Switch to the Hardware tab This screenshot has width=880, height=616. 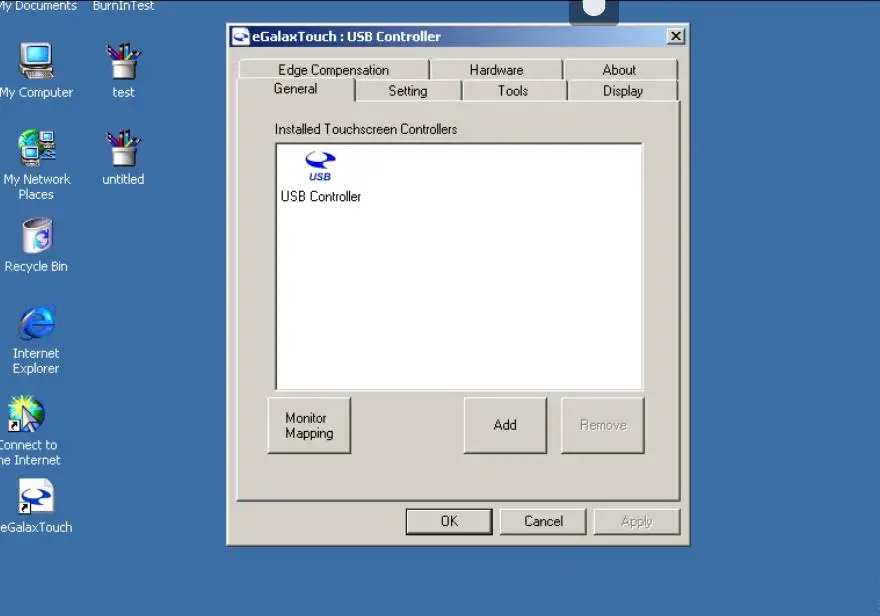(x=496, y=70)
